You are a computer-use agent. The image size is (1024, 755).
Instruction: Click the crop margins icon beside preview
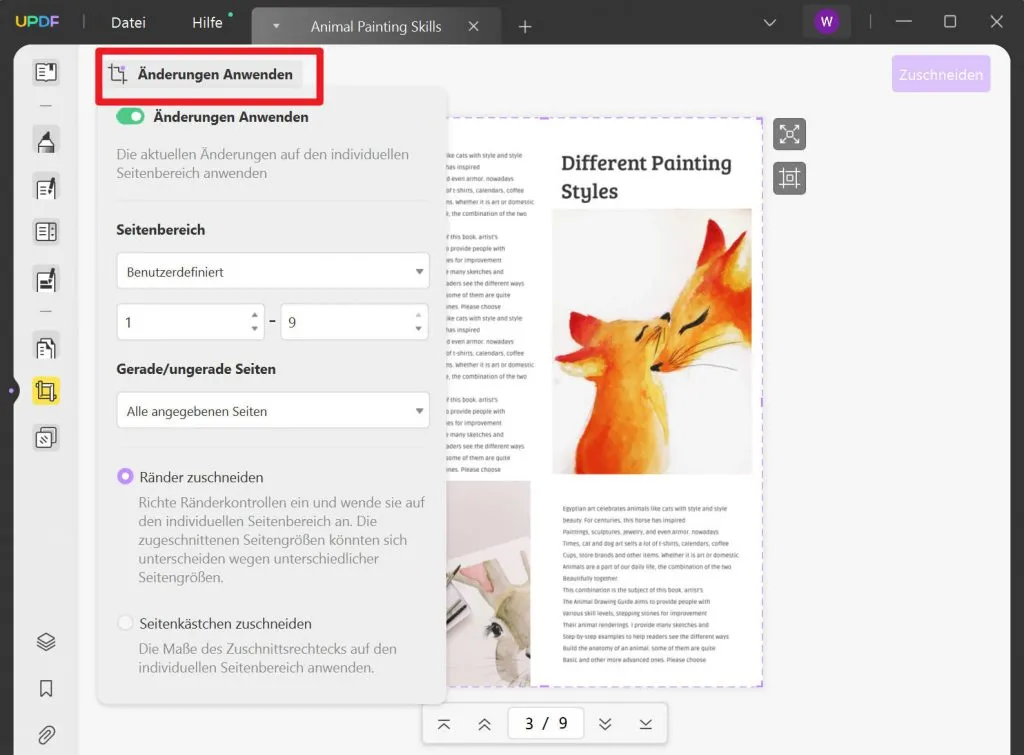[x=789, y=178]
